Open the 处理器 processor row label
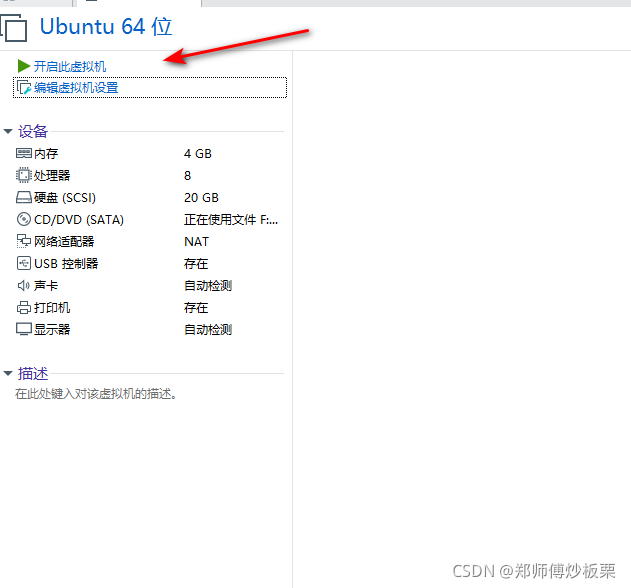Screen dimensions: 631x588 tap(52, 175)
